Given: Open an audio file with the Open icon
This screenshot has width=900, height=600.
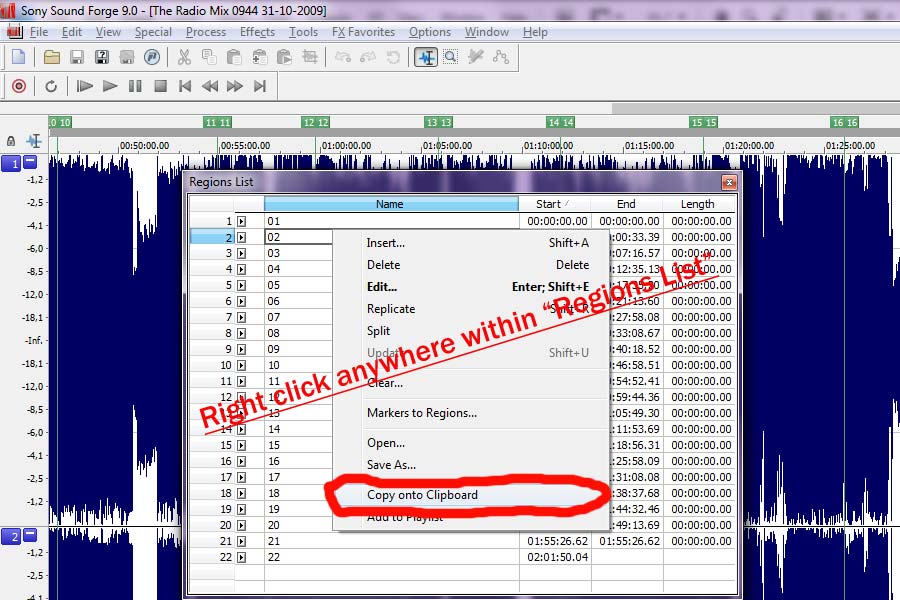Looking at the screenshot, I should tap(50, 57).
